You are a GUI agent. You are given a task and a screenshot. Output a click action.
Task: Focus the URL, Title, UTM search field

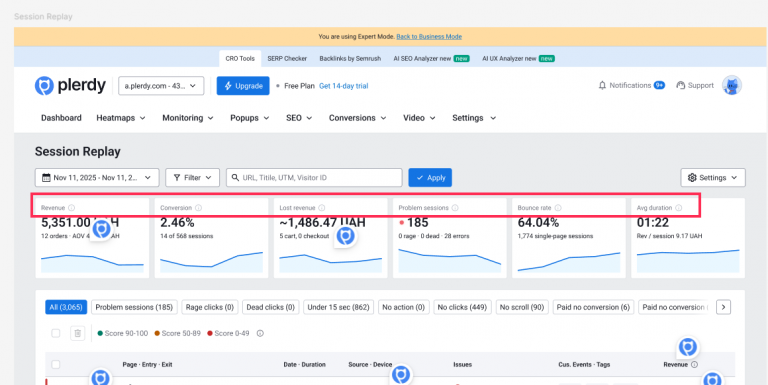(314, 177)
